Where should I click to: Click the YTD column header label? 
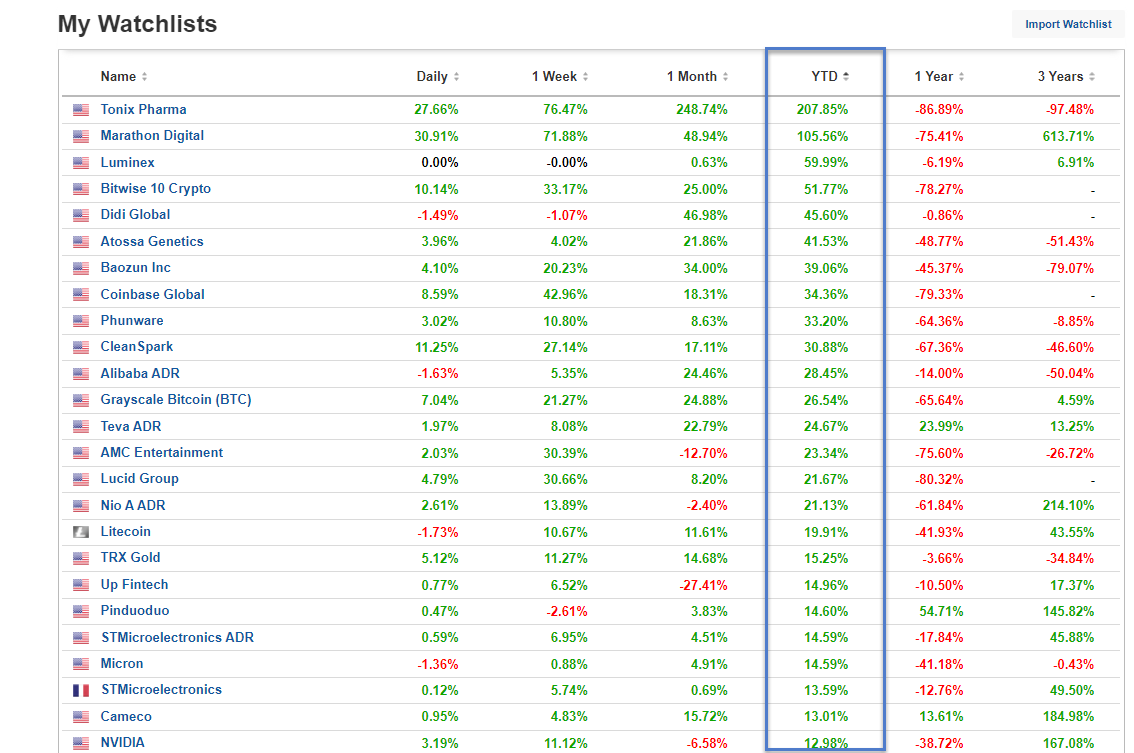point(824,76)
